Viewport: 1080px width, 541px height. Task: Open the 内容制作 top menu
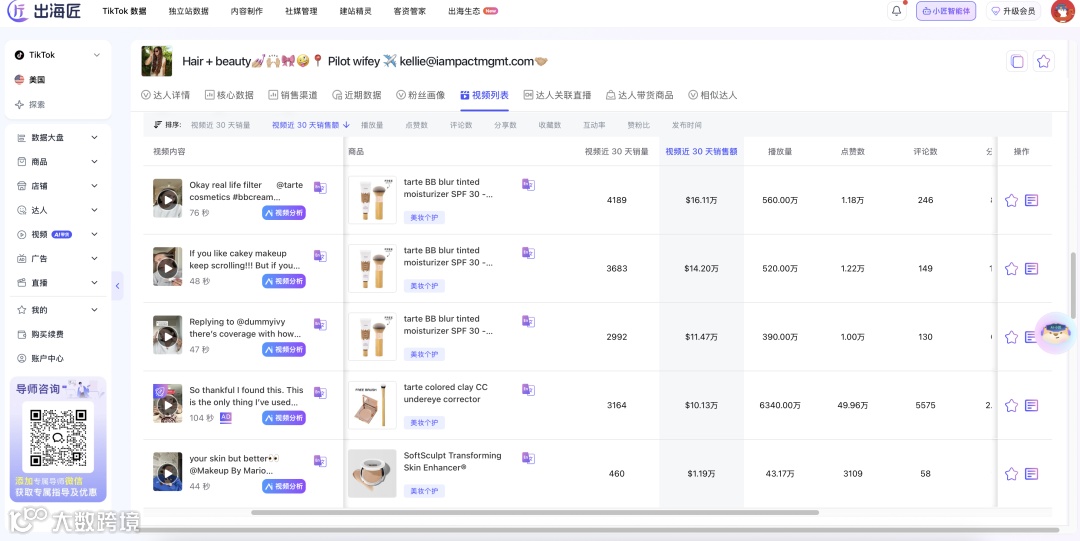[247, 11]
